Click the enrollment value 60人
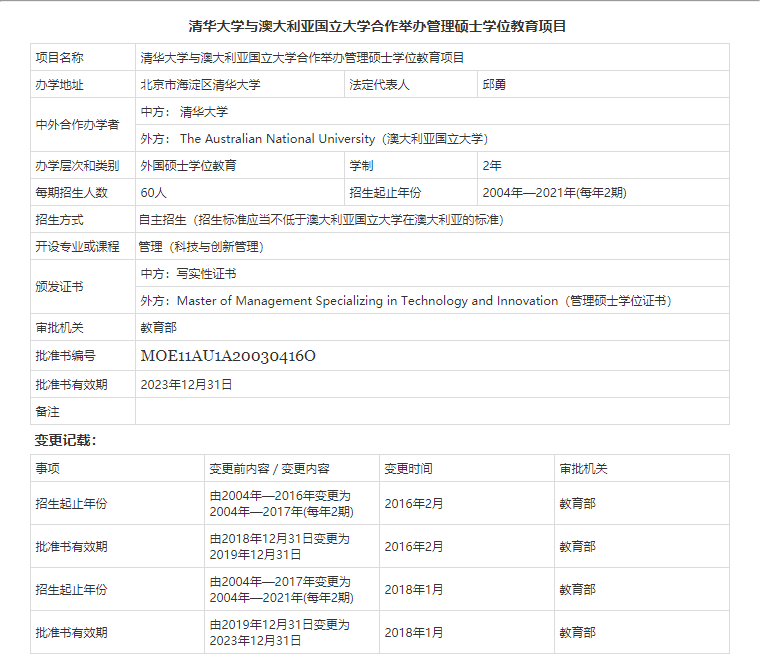 pos(154,193)
